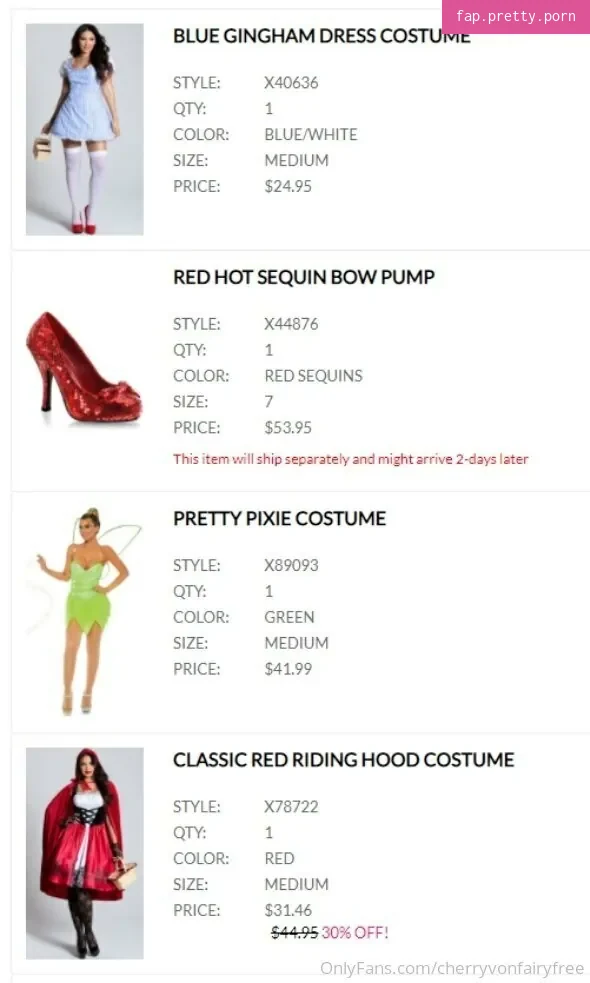590x983 pixels.
Task: Click the fap.pretty.porn pink banner
Action: [x=515, y=16]
